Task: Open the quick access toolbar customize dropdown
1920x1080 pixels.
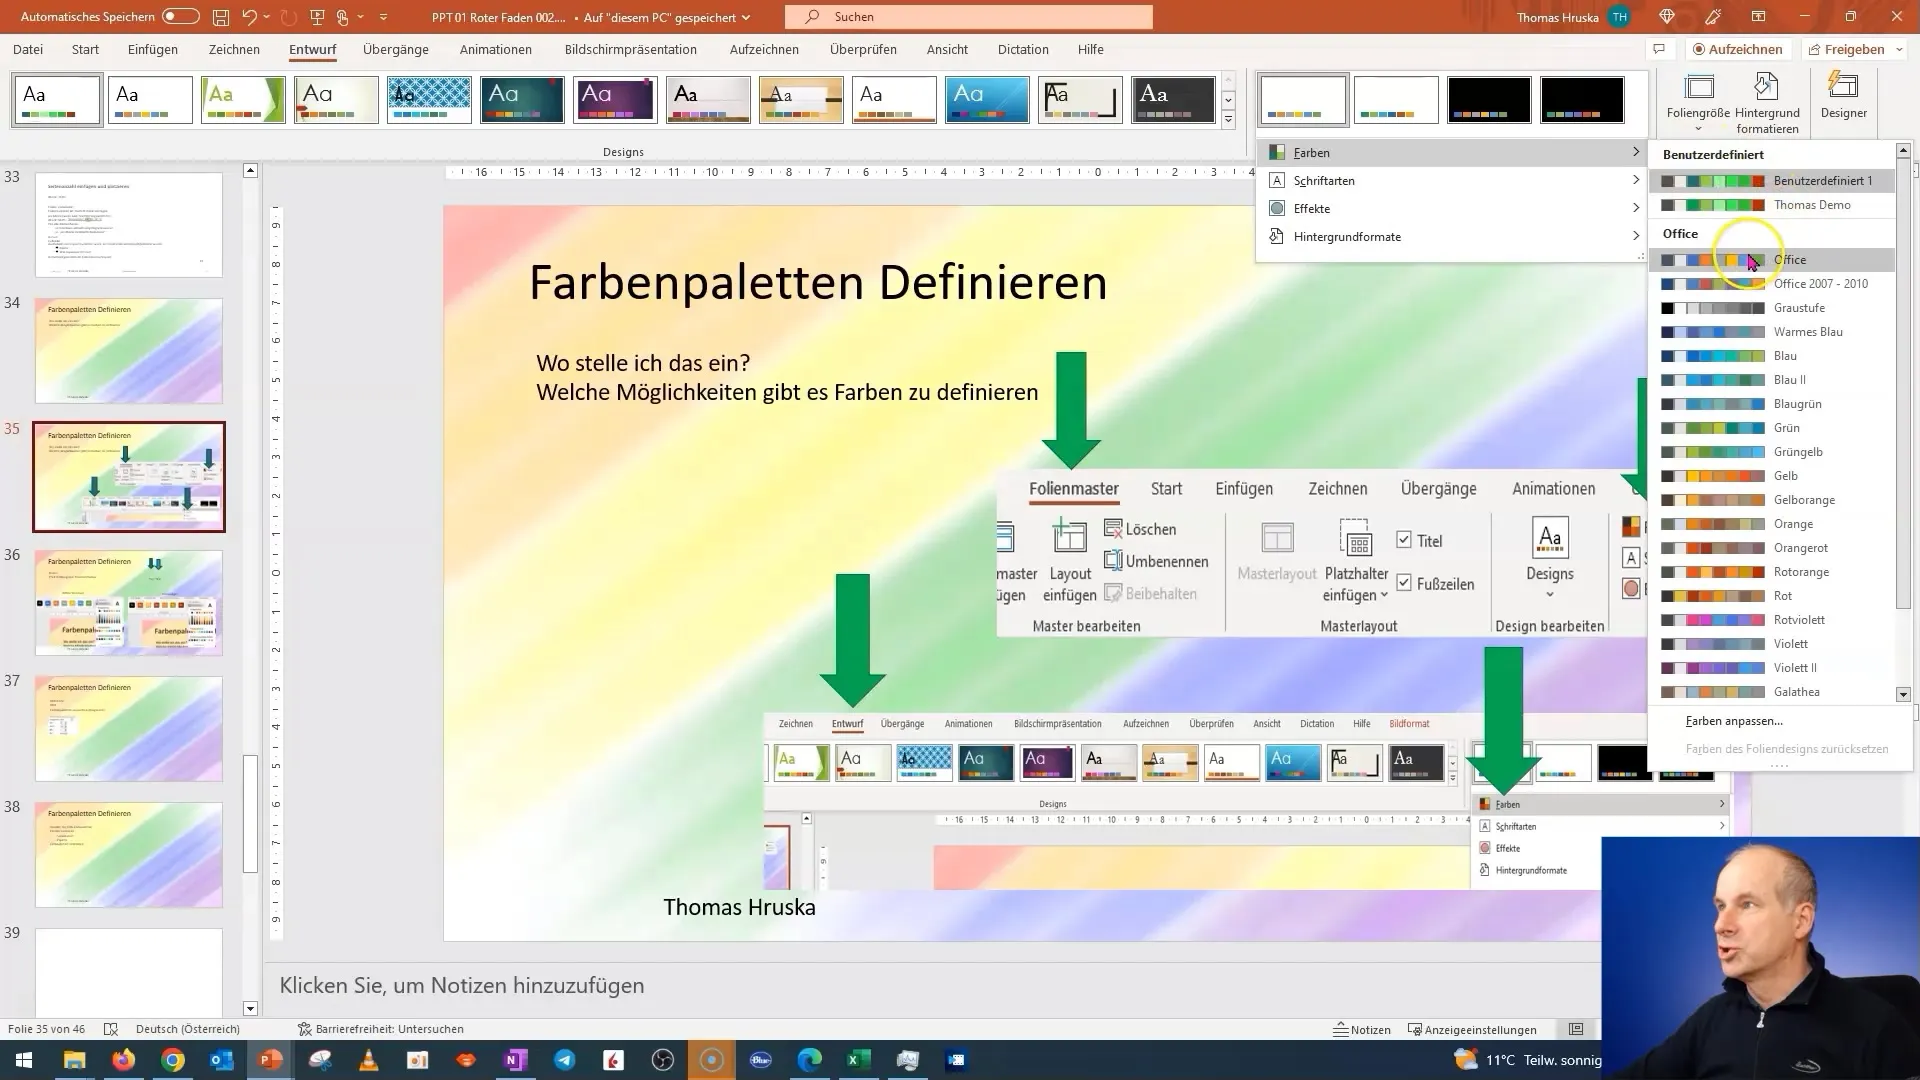Action: (383, 17)
